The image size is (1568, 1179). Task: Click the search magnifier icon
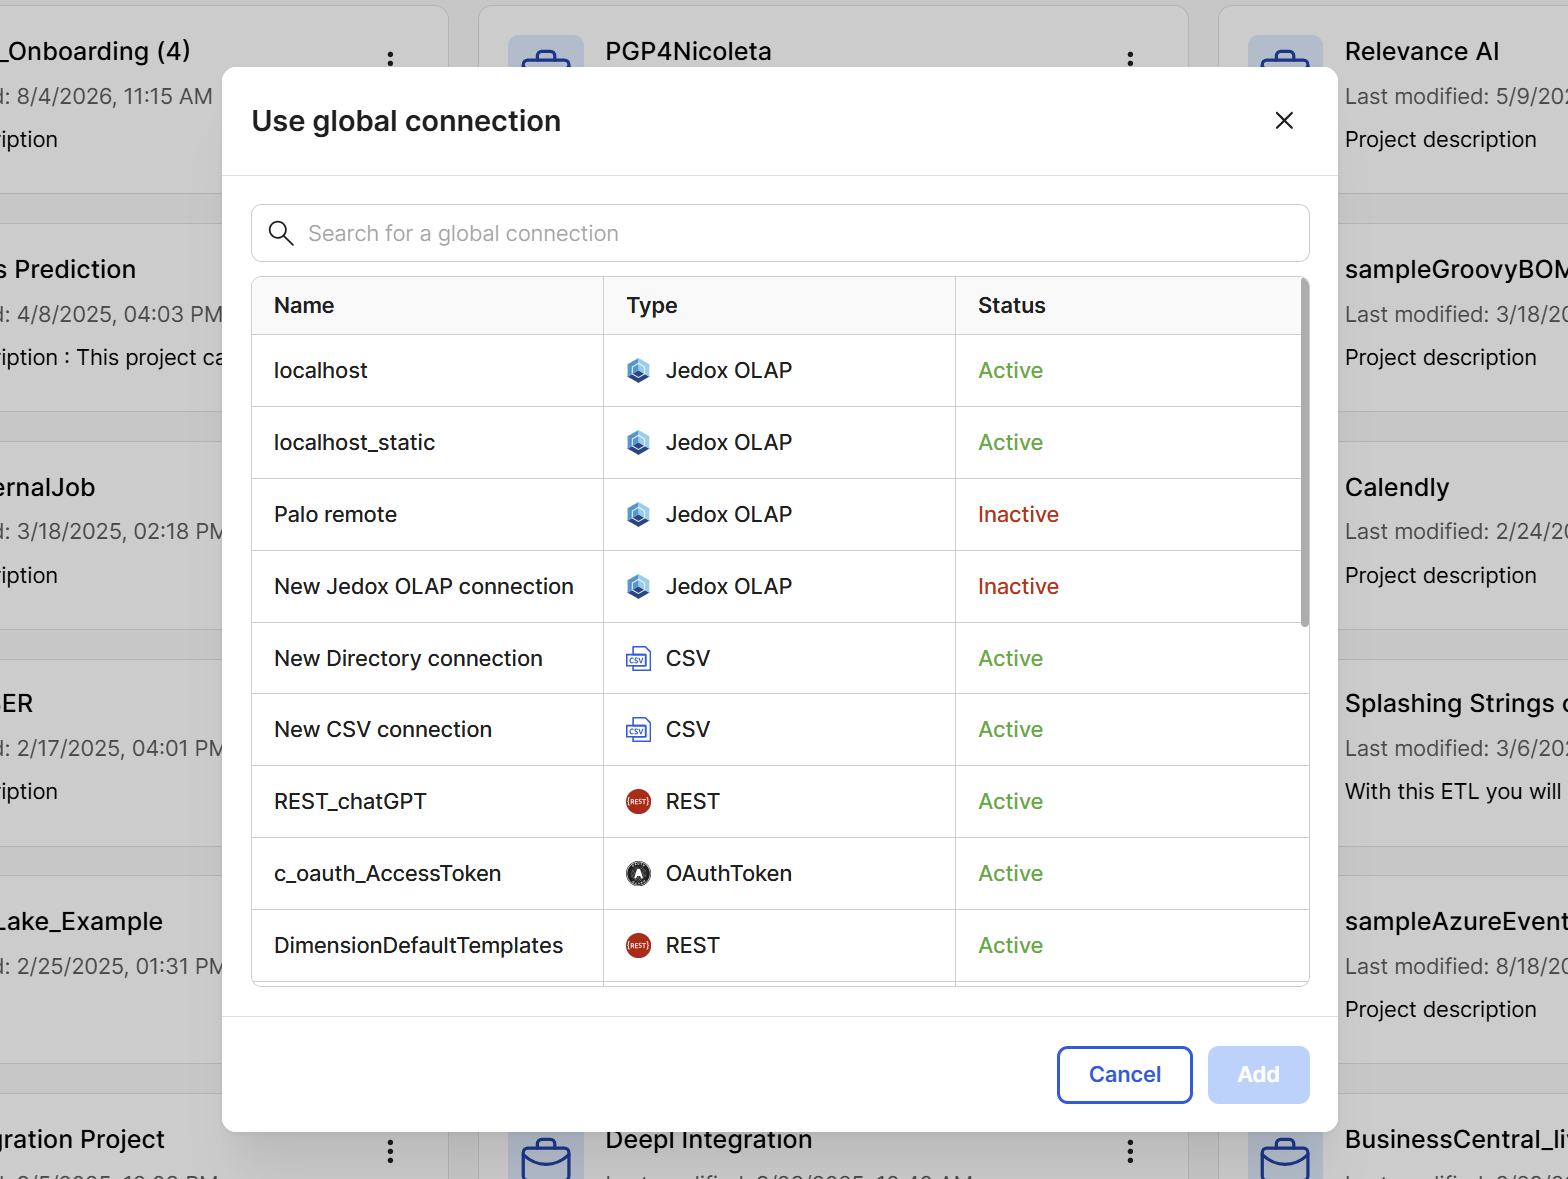coord(281,233)
